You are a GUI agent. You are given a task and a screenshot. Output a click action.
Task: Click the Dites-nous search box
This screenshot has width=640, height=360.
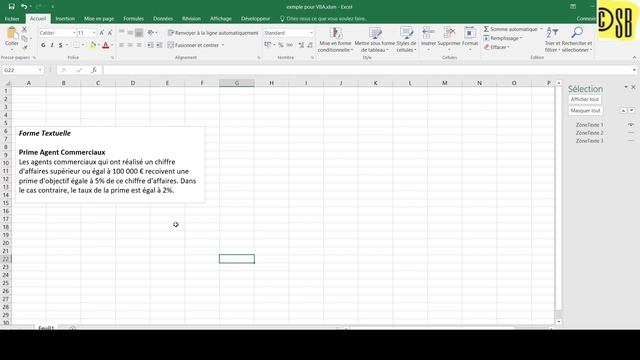click(323, 19)
